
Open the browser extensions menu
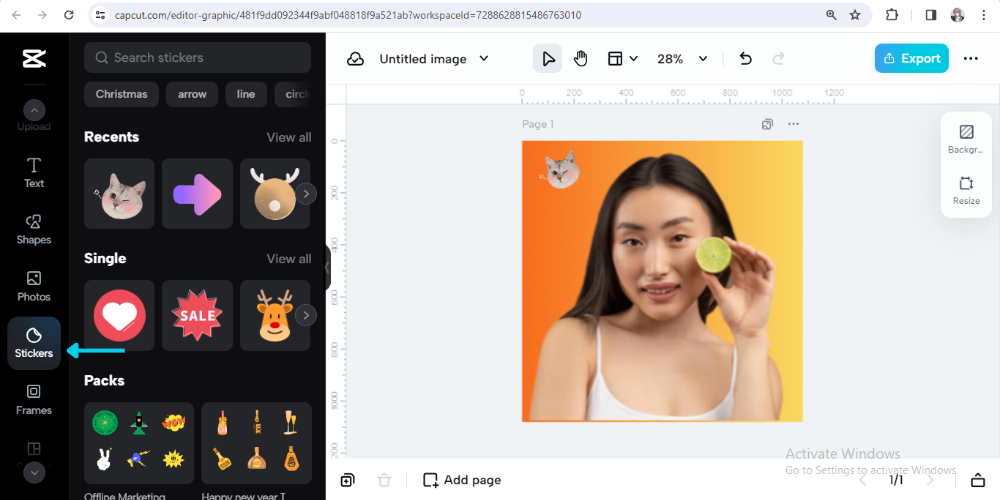(892, 15)
